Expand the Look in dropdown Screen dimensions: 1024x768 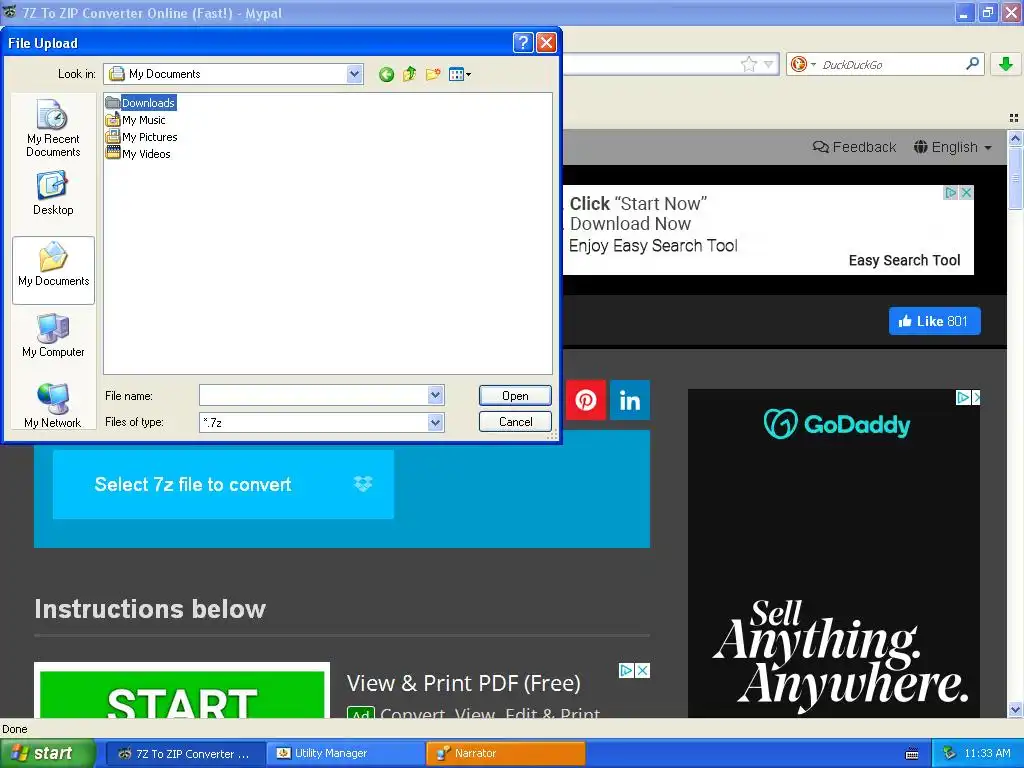coord(354,74)
